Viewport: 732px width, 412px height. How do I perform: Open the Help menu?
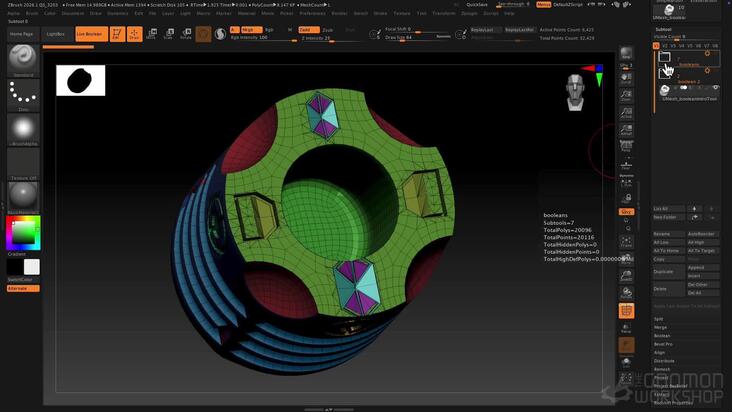point(509,14)
